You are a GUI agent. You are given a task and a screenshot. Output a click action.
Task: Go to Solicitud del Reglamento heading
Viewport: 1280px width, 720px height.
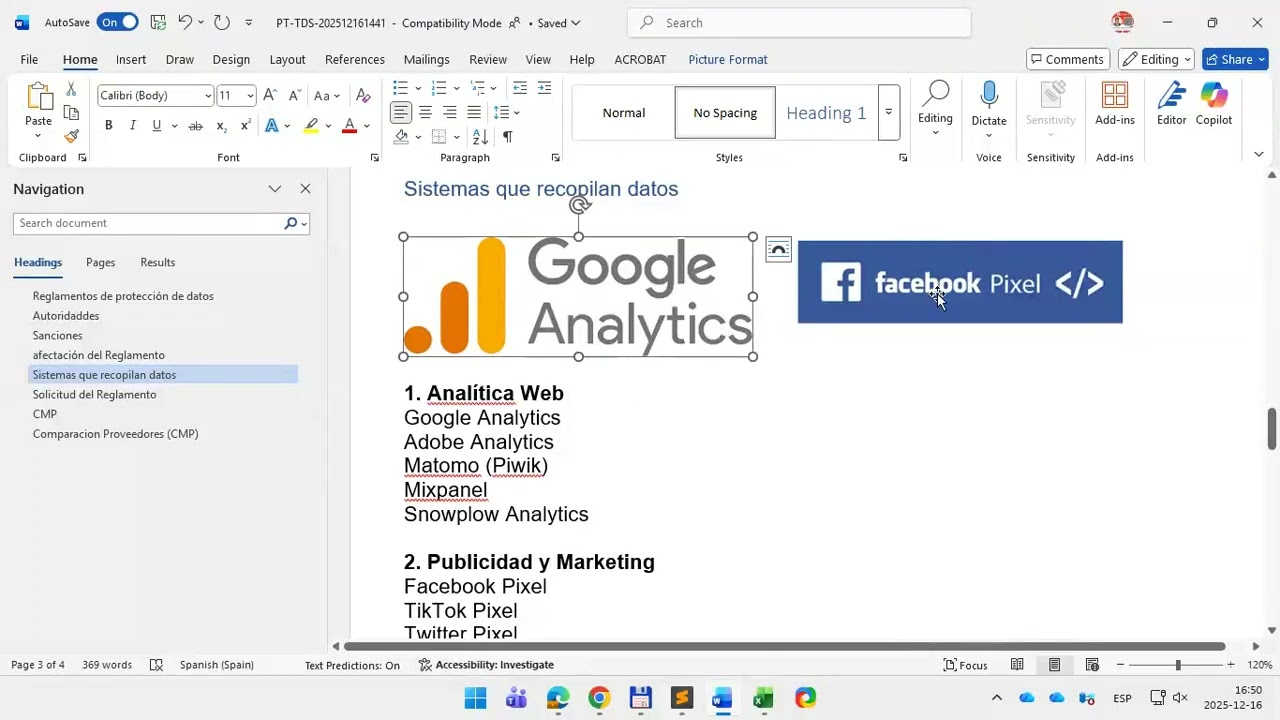point(94,394)
